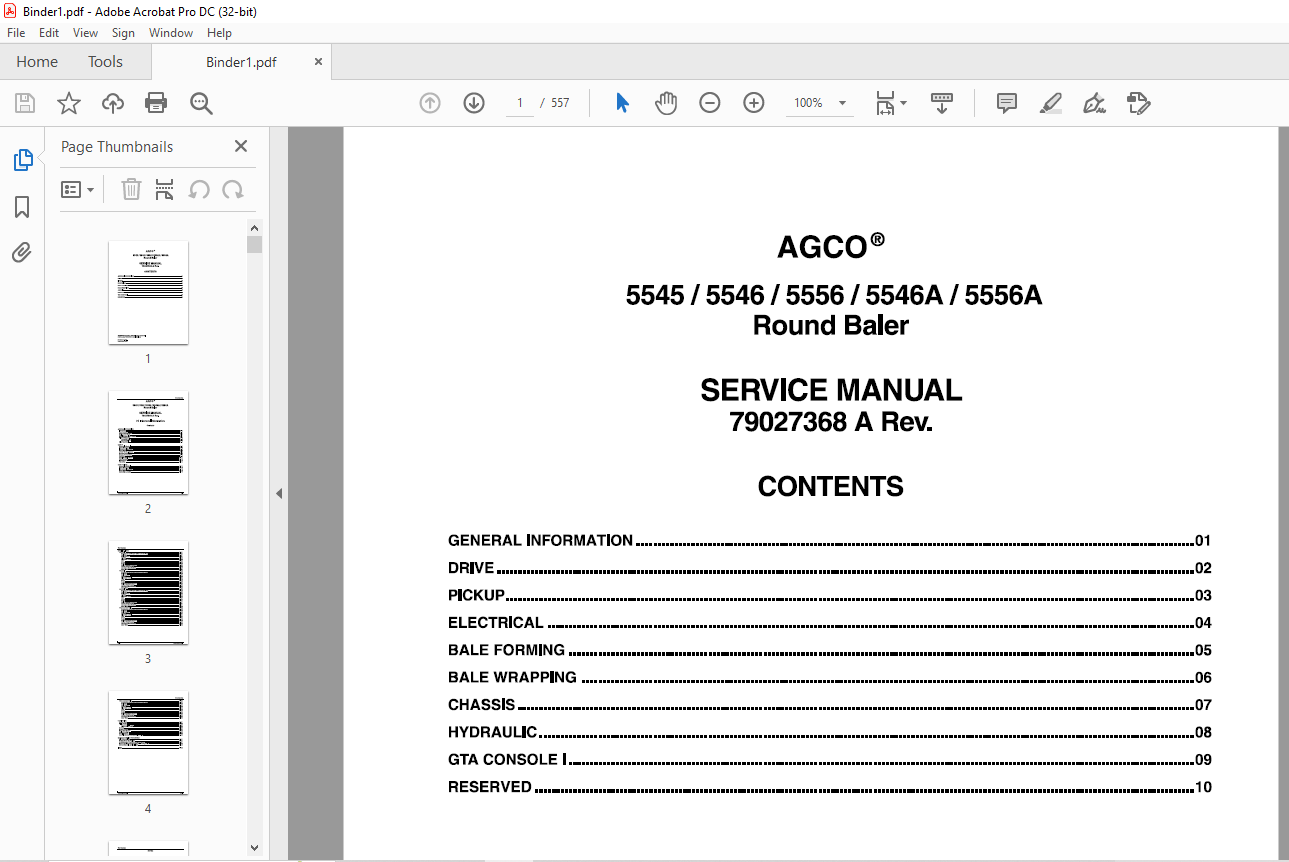1289x862 pixels.
Task: Open the Bookmarks sidebar panel
Action: click(22, 207)
